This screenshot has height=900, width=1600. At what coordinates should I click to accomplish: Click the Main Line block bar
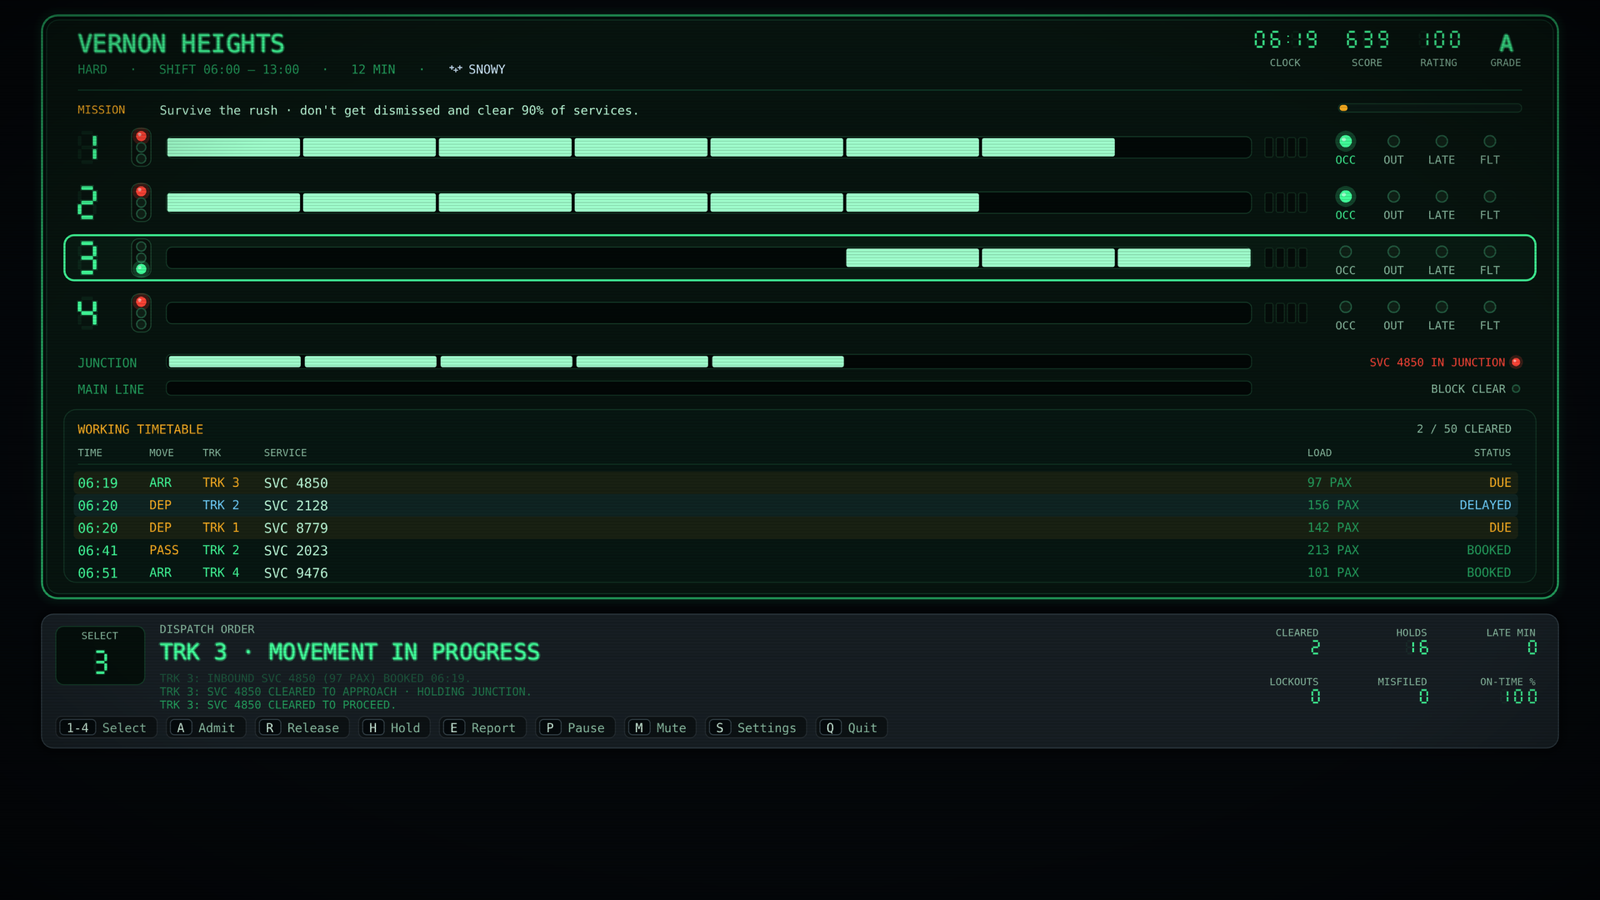[709, 389]
